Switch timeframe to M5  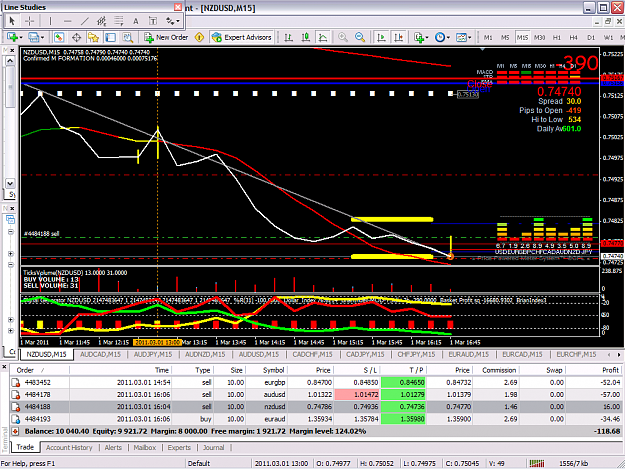click(505, 37)
